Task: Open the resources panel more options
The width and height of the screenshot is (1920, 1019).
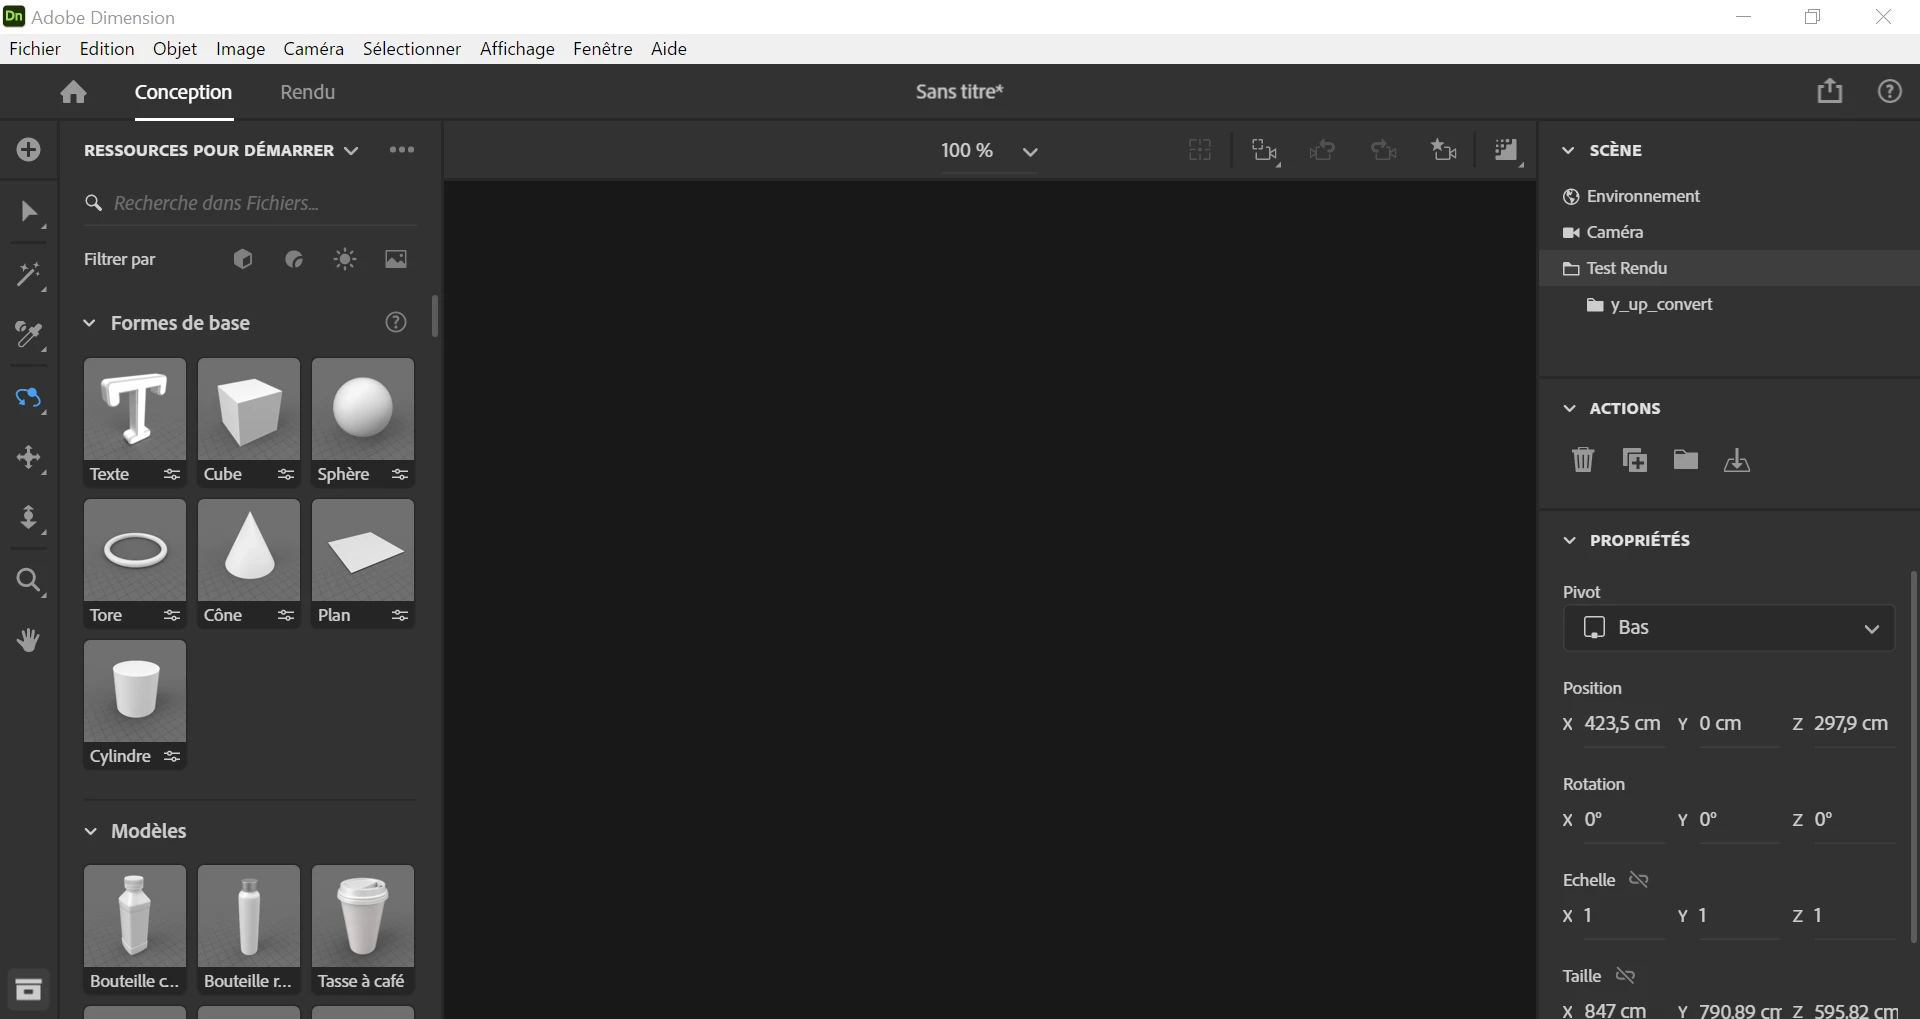Action: [402, 150]
